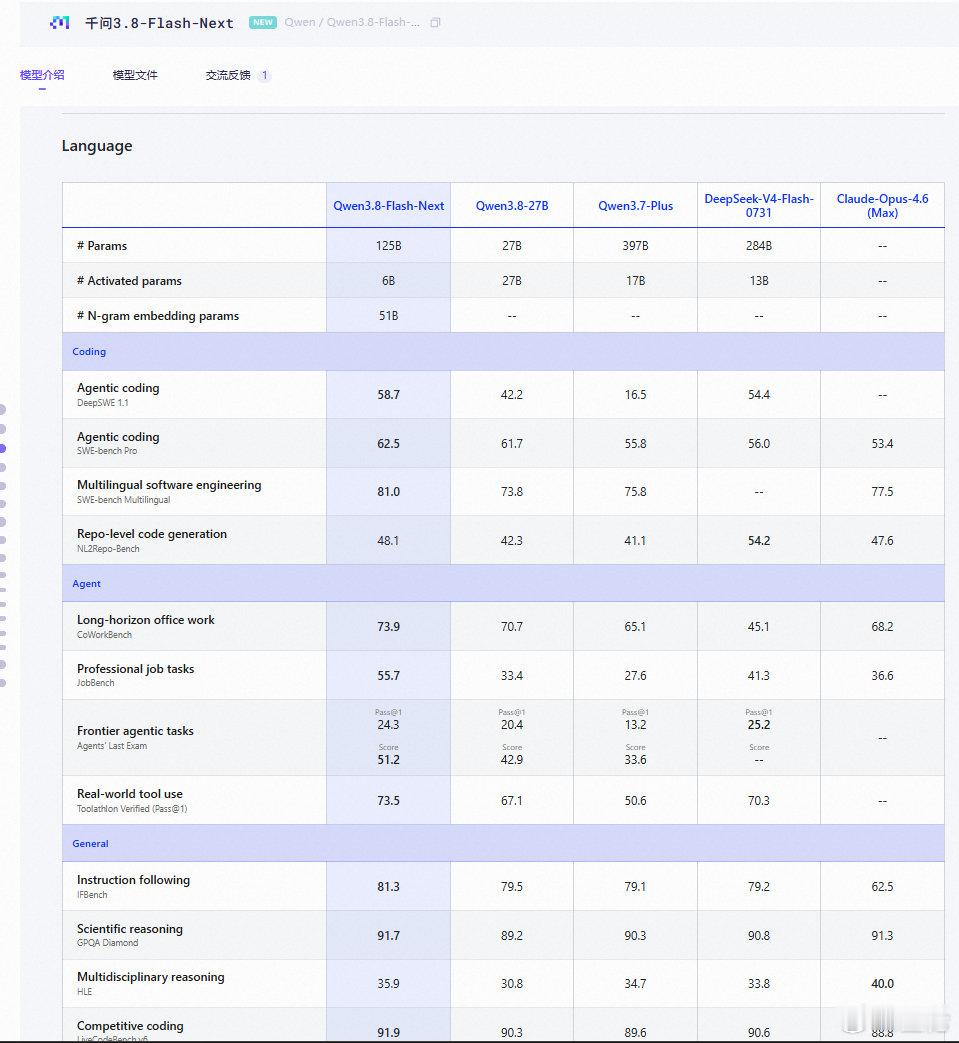959x1043 pixels.
Task: Click the 81.3 IFBench score cell
Action: click(x=388, y=887)
